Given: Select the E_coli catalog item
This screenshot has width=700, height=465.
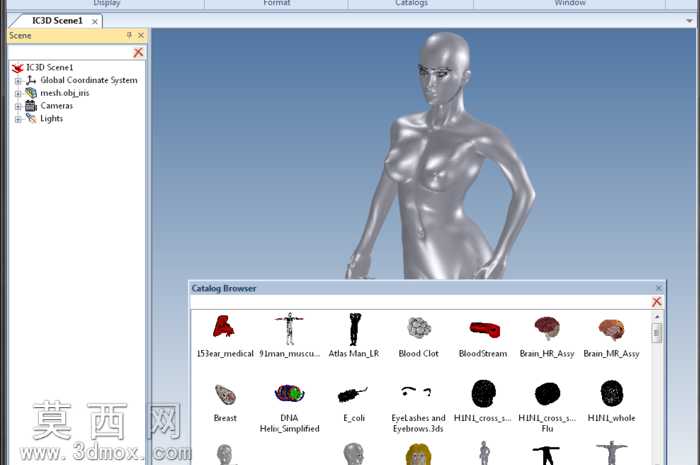Looking at the screenshot, I should [354, 404].
